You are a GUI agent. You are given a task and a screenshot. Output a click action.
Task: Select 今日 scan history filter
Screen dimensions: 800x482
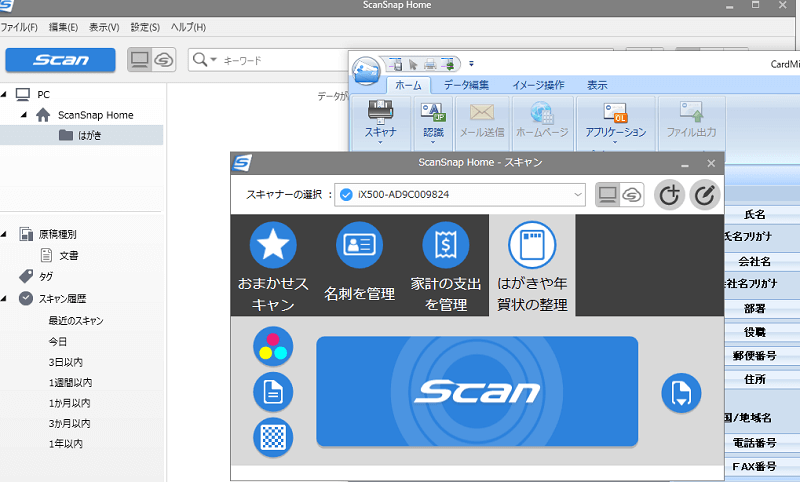point(58,342)
